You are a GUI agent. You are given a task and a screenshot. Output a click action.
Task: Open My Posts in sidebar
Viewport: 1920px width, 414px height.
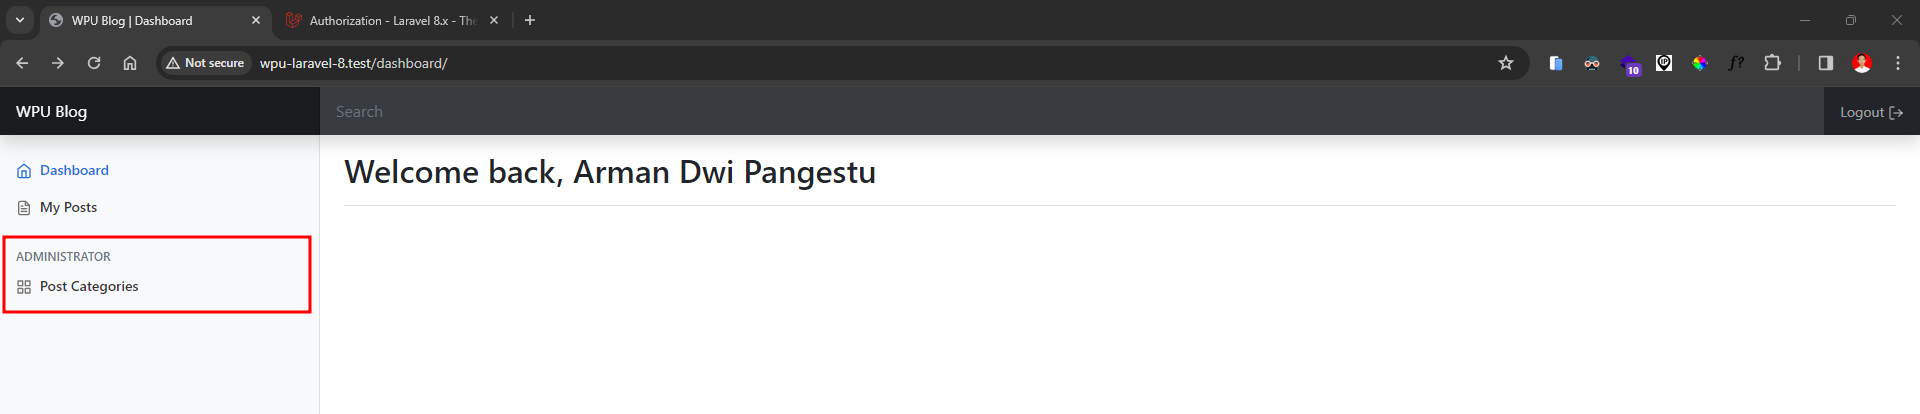coord(68,208)
